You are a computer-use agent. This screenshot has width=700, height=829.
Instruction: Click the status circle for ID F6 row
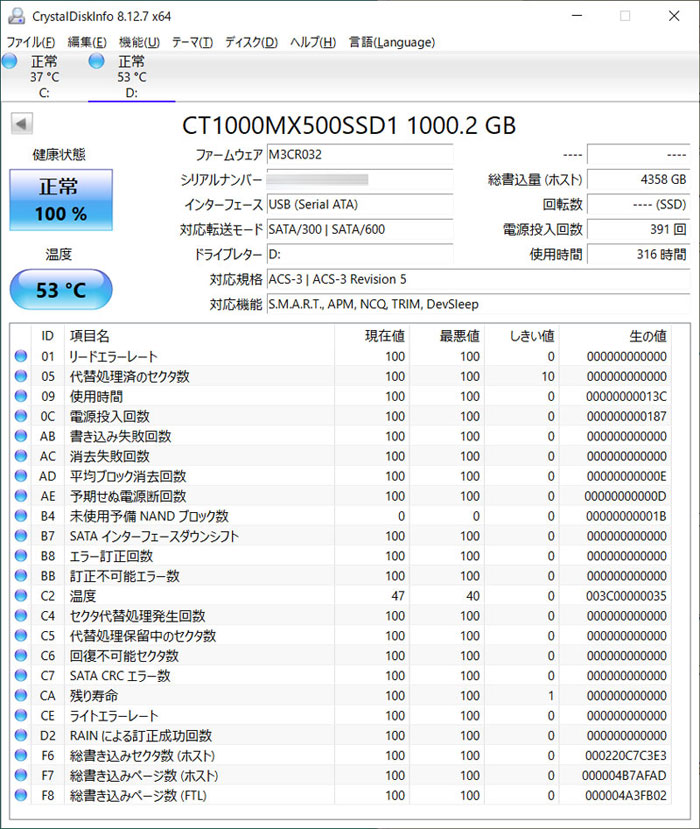[21, 756]
